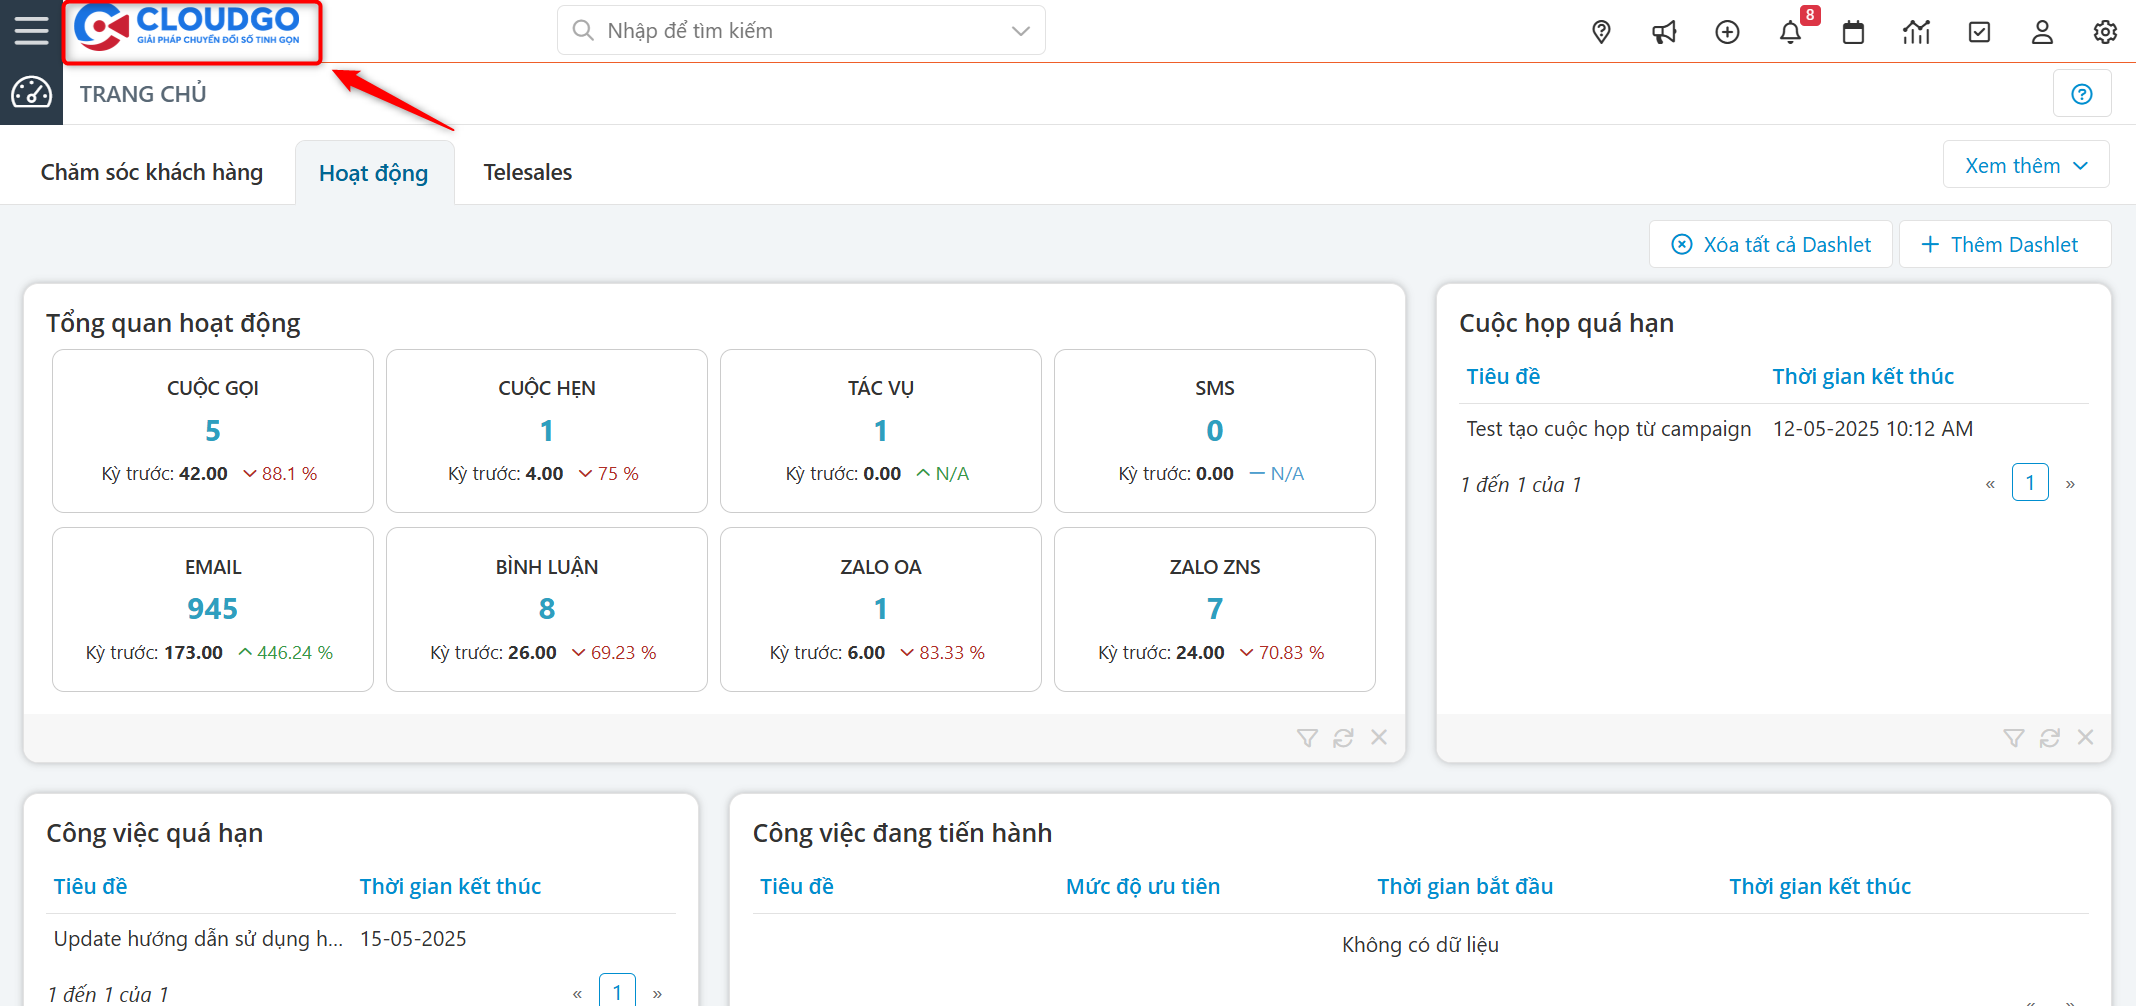Open the settings gear icon

pos(2105,32)
